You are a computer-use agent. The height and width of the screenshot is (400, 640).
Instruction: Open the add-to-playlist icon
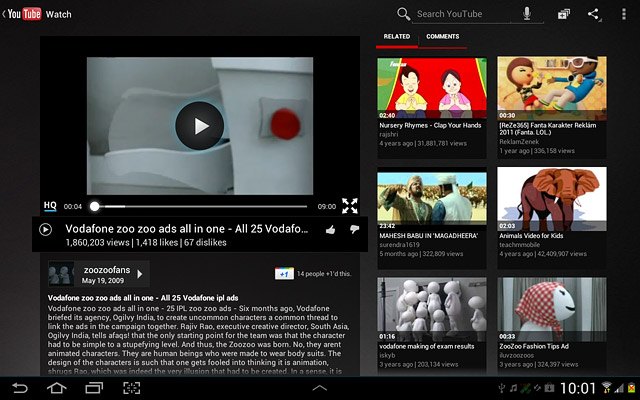(564, 14)
